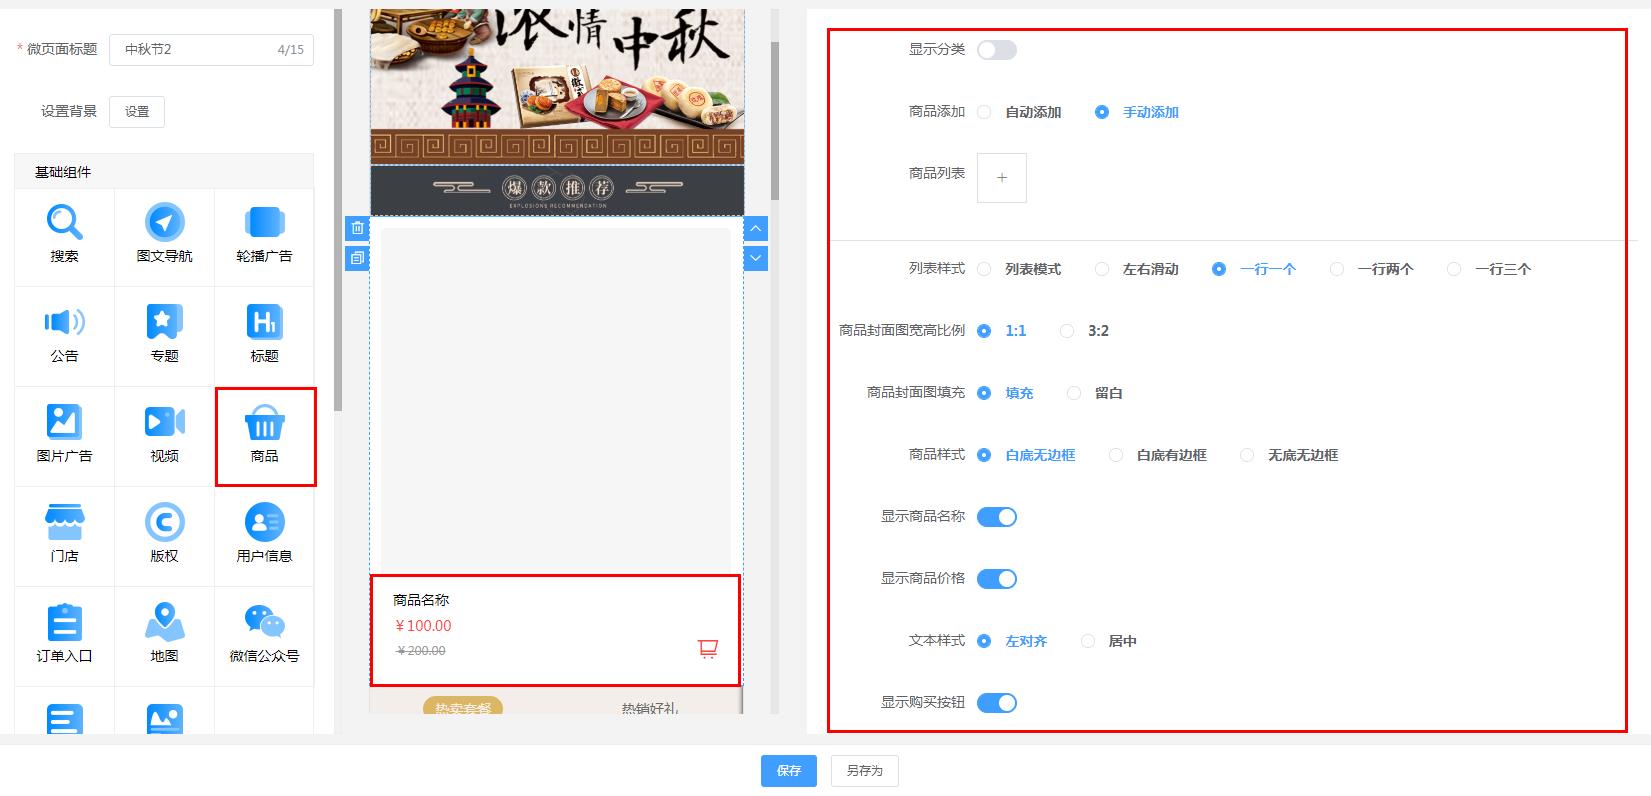Open 设置 background settings button
Viewport: 1651px width, 796px height.
137,112
